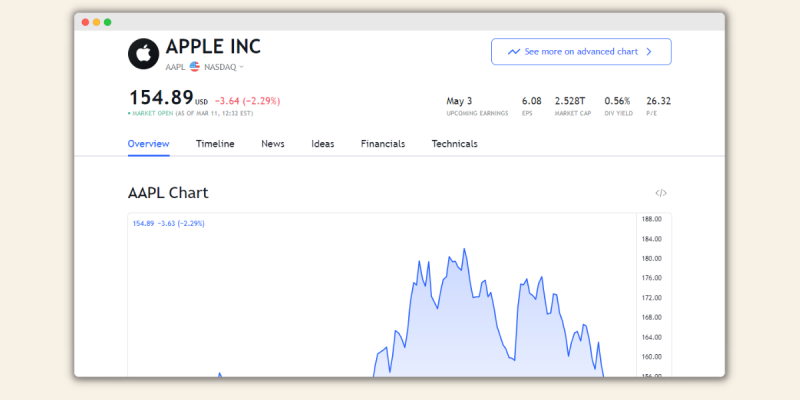Click the arrow chevron on advanced chart button
This screenshot has width=800, height=400.
click(649, 52)
